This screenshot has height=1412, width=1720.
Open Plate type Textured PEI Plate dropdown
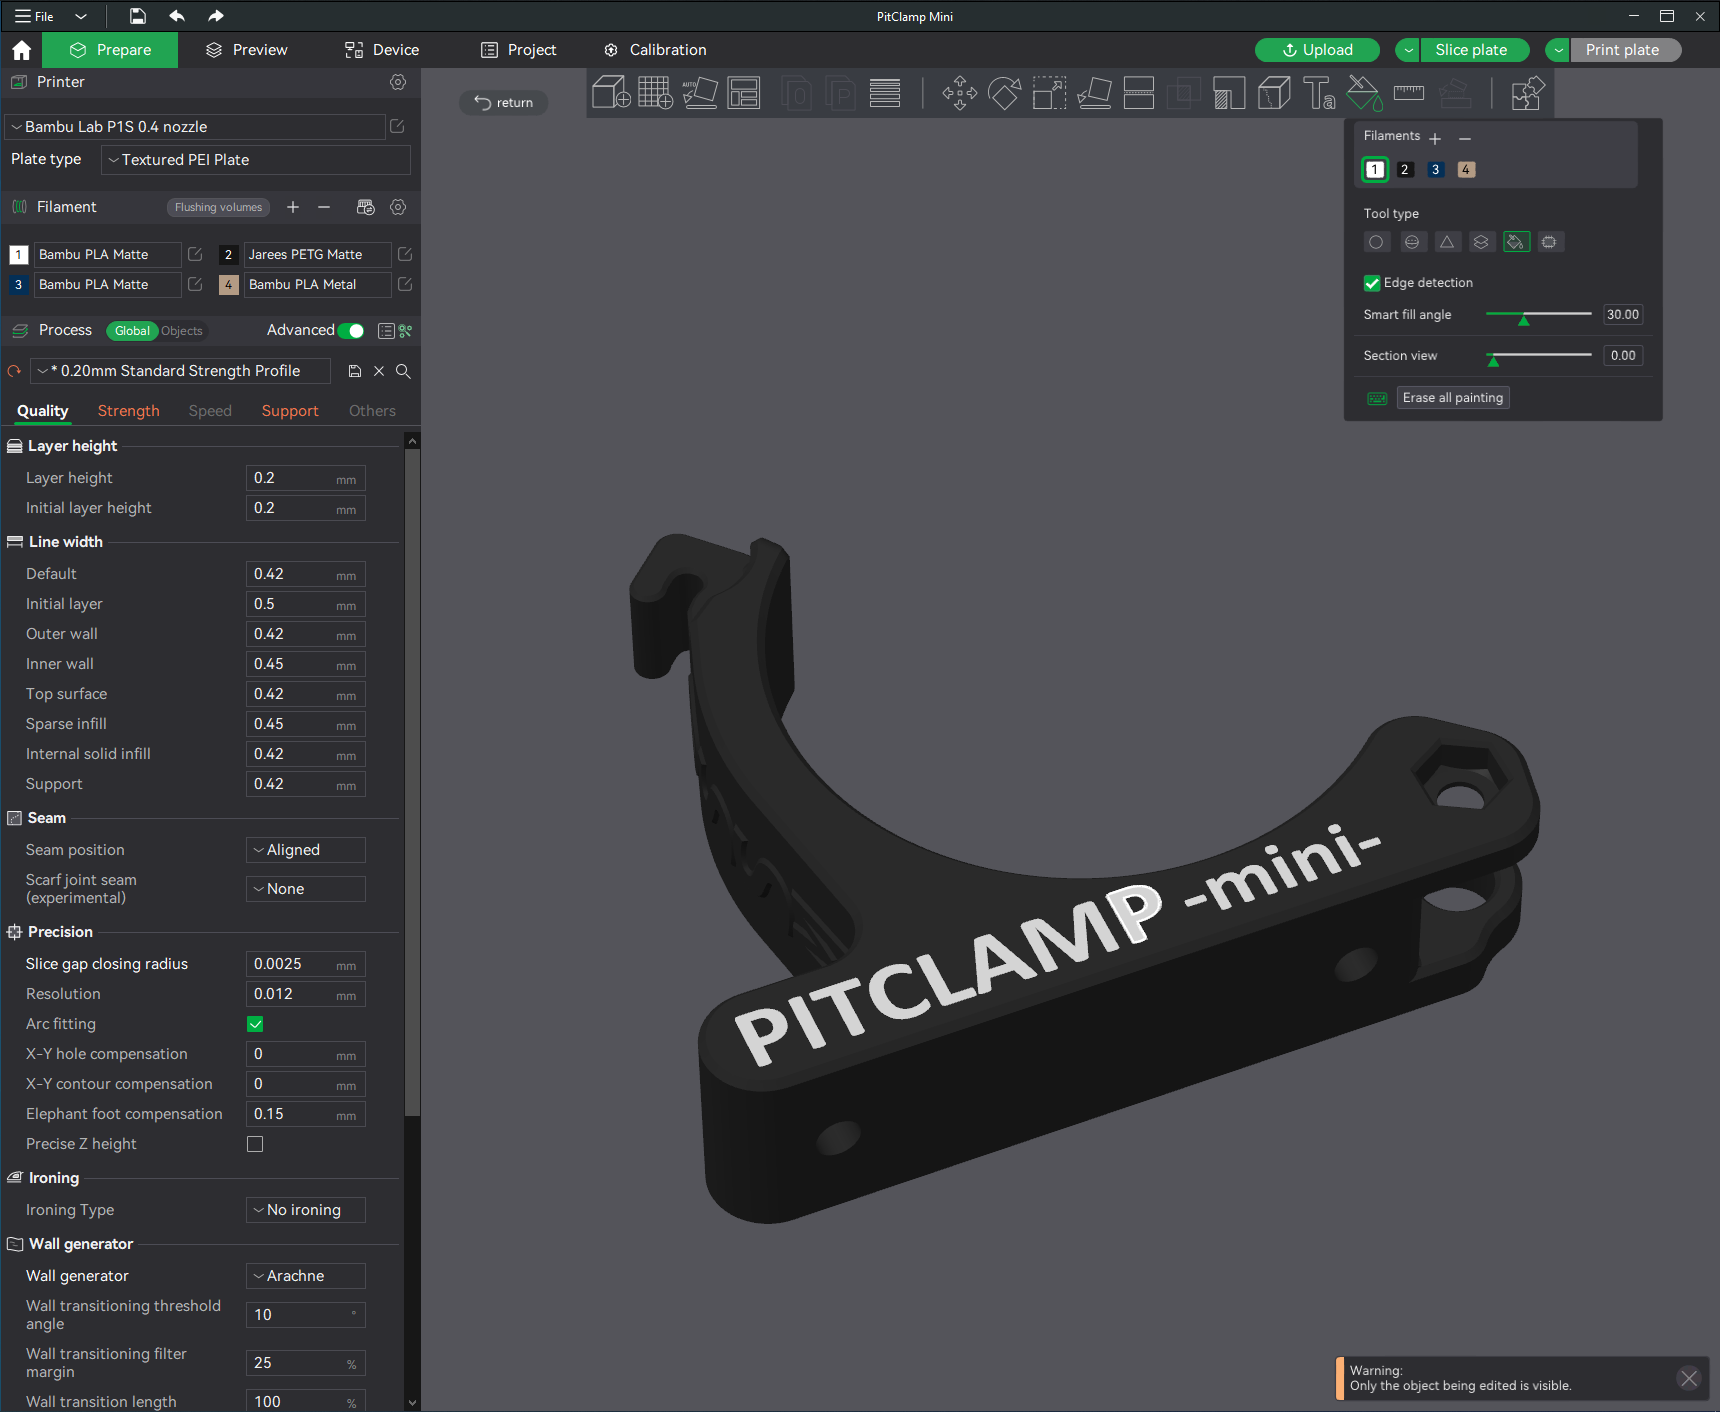point(256,160)
